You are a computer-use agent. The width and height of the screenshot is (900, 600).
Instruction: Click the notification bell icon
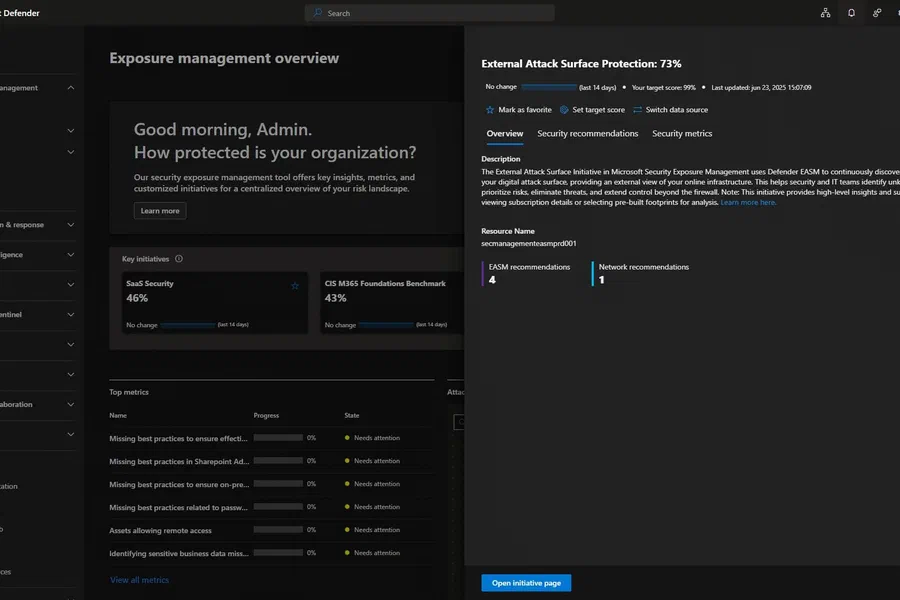[851, 13]
